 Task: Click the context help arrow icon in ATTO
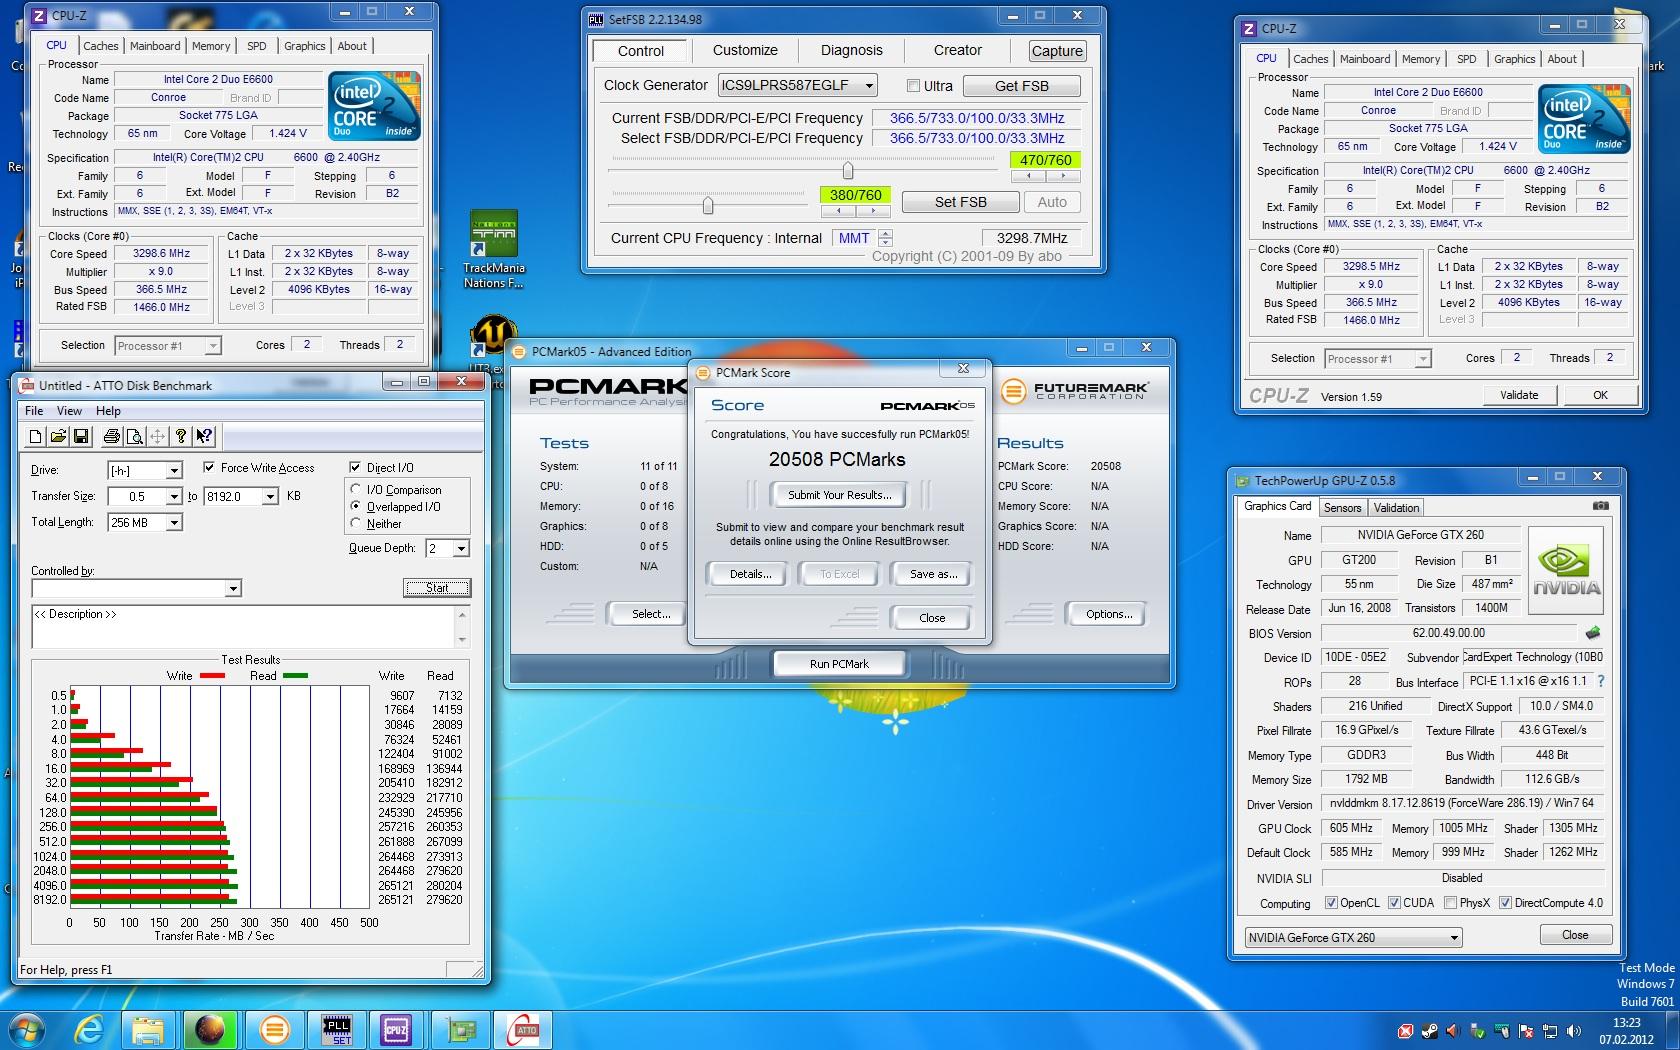pos(204,436)
